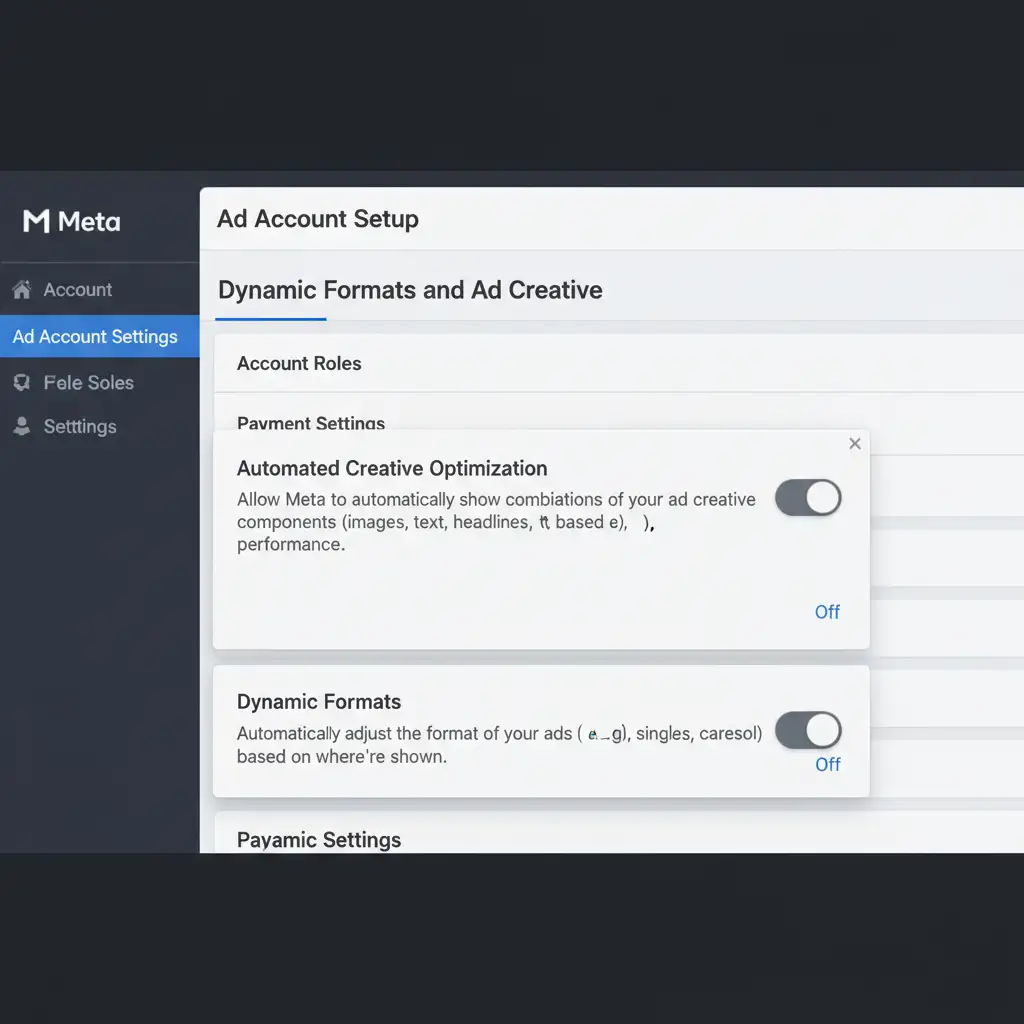Click the Meta logo icon
This screenshot has width=1024, height=1024.
(x=36, y=221)
